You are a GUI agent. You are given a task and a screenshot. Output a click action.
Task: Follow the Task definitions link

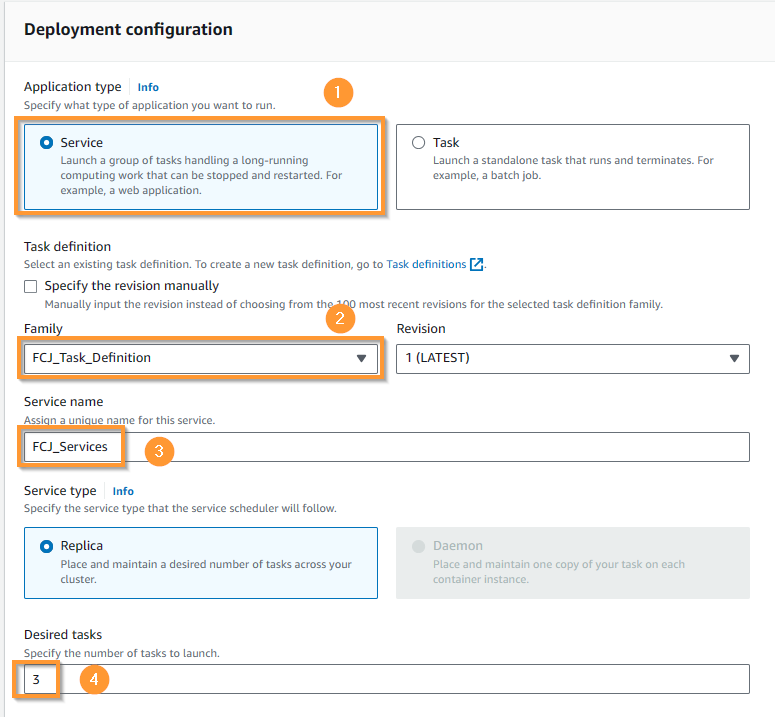point(426,264)
